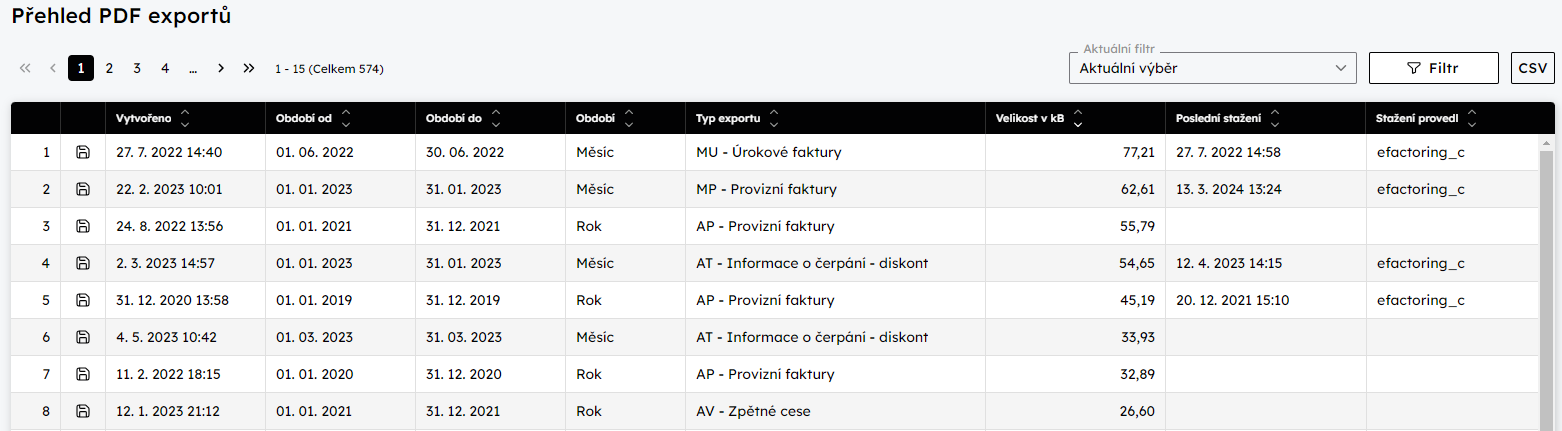Expand the Aktuální výběr combo box chevron
The image size is (1562, 431).
[x=1340, y=68]
